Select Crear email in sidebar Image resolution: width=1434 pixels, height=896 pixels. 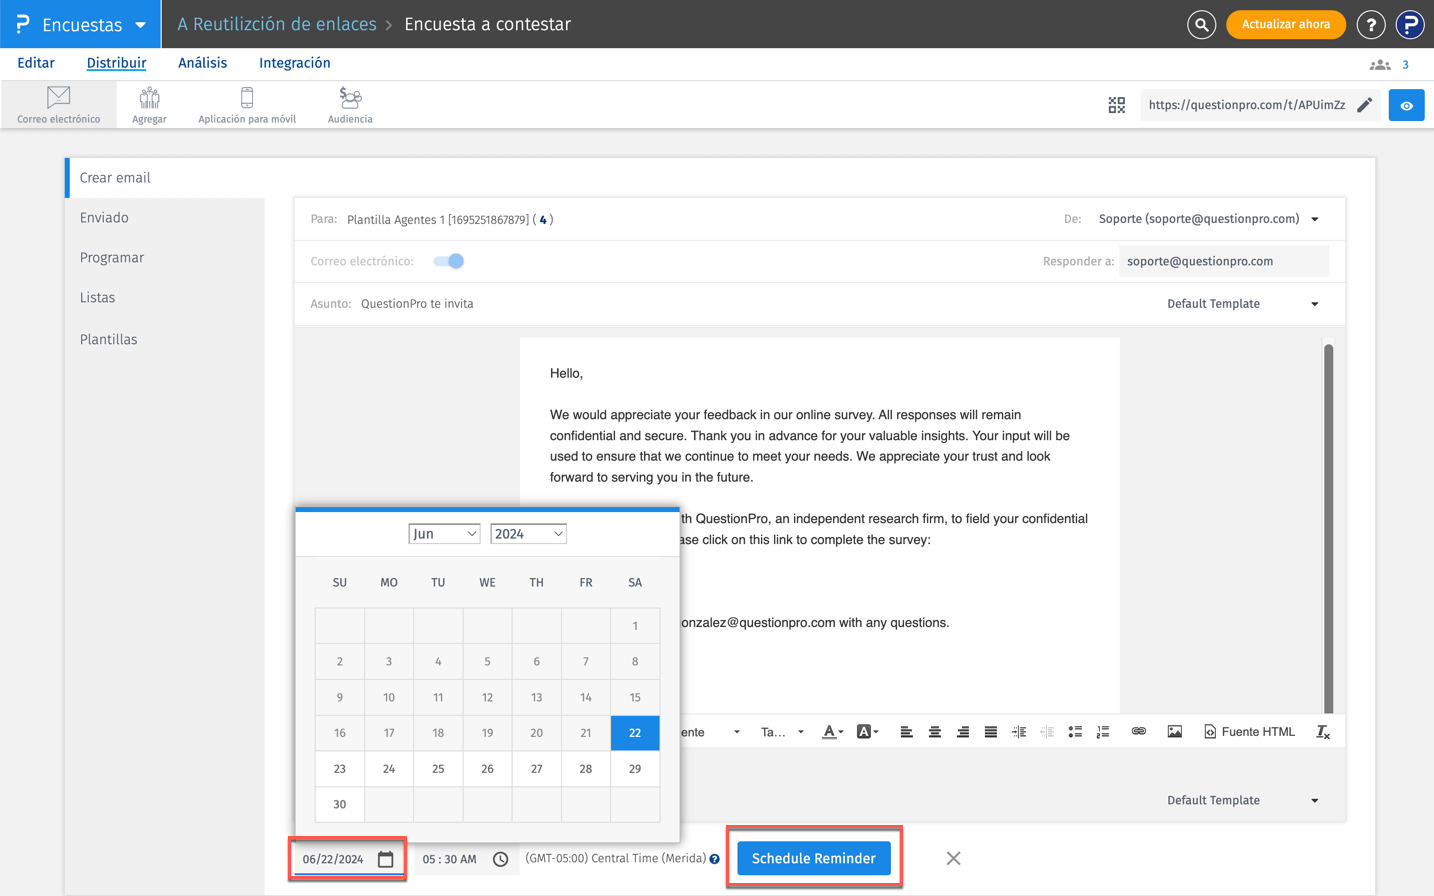[166, 178]
